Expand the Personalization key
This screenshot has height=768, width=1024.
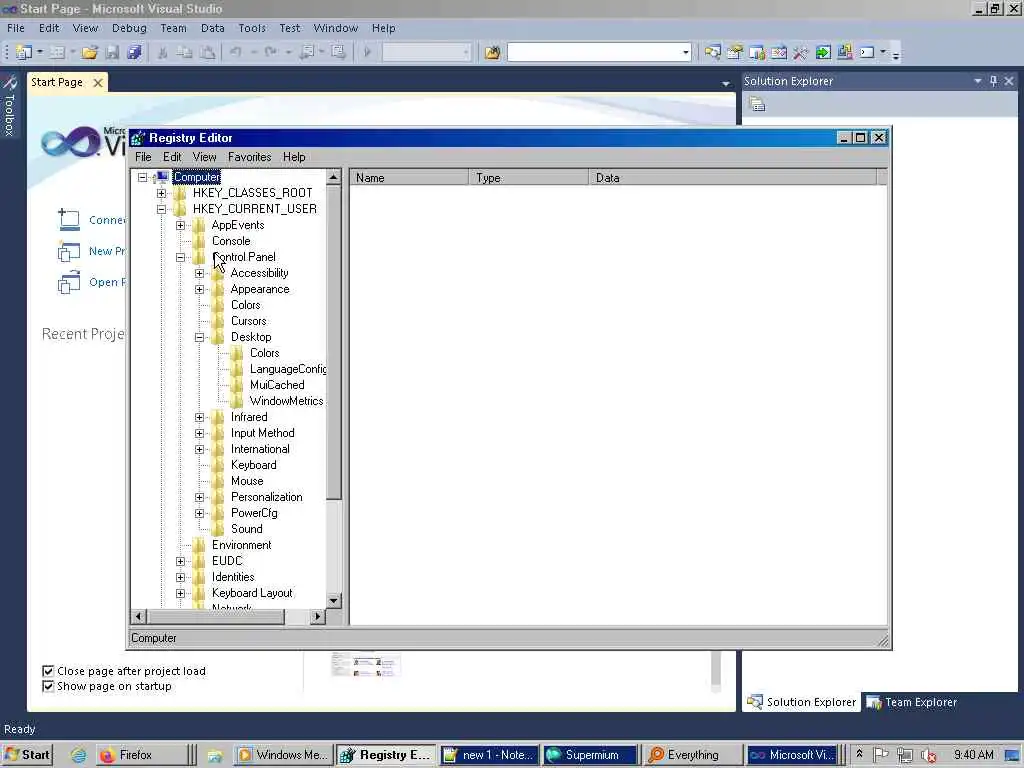click(x=199, y=497)
